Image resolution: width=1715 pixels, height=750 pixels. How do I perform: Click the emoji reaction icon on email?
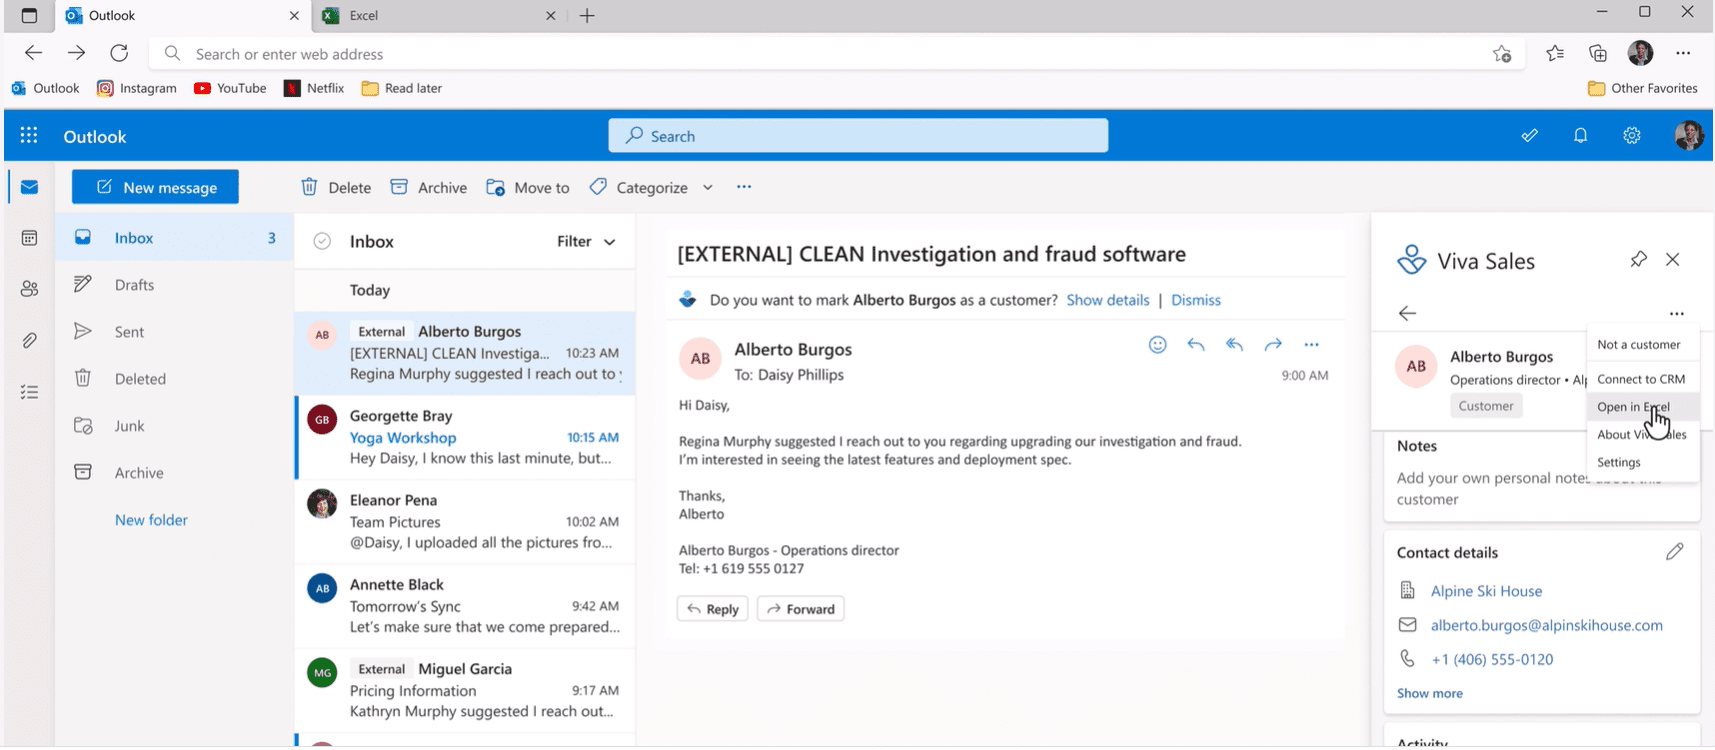click(1157, 345)
